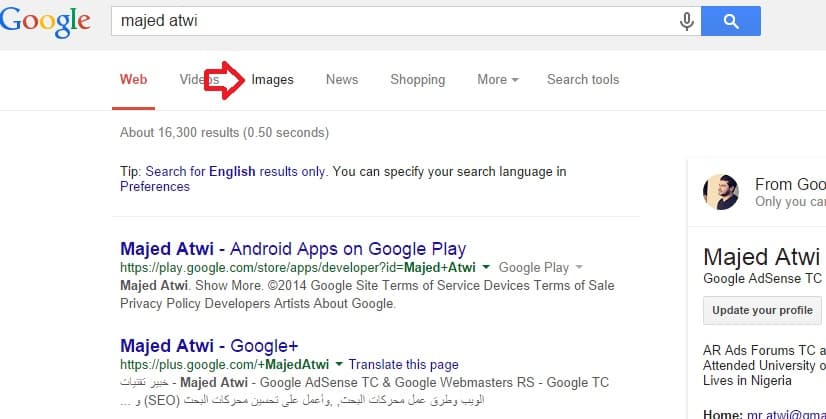Activate voice search microphone icon

(686, 22)
